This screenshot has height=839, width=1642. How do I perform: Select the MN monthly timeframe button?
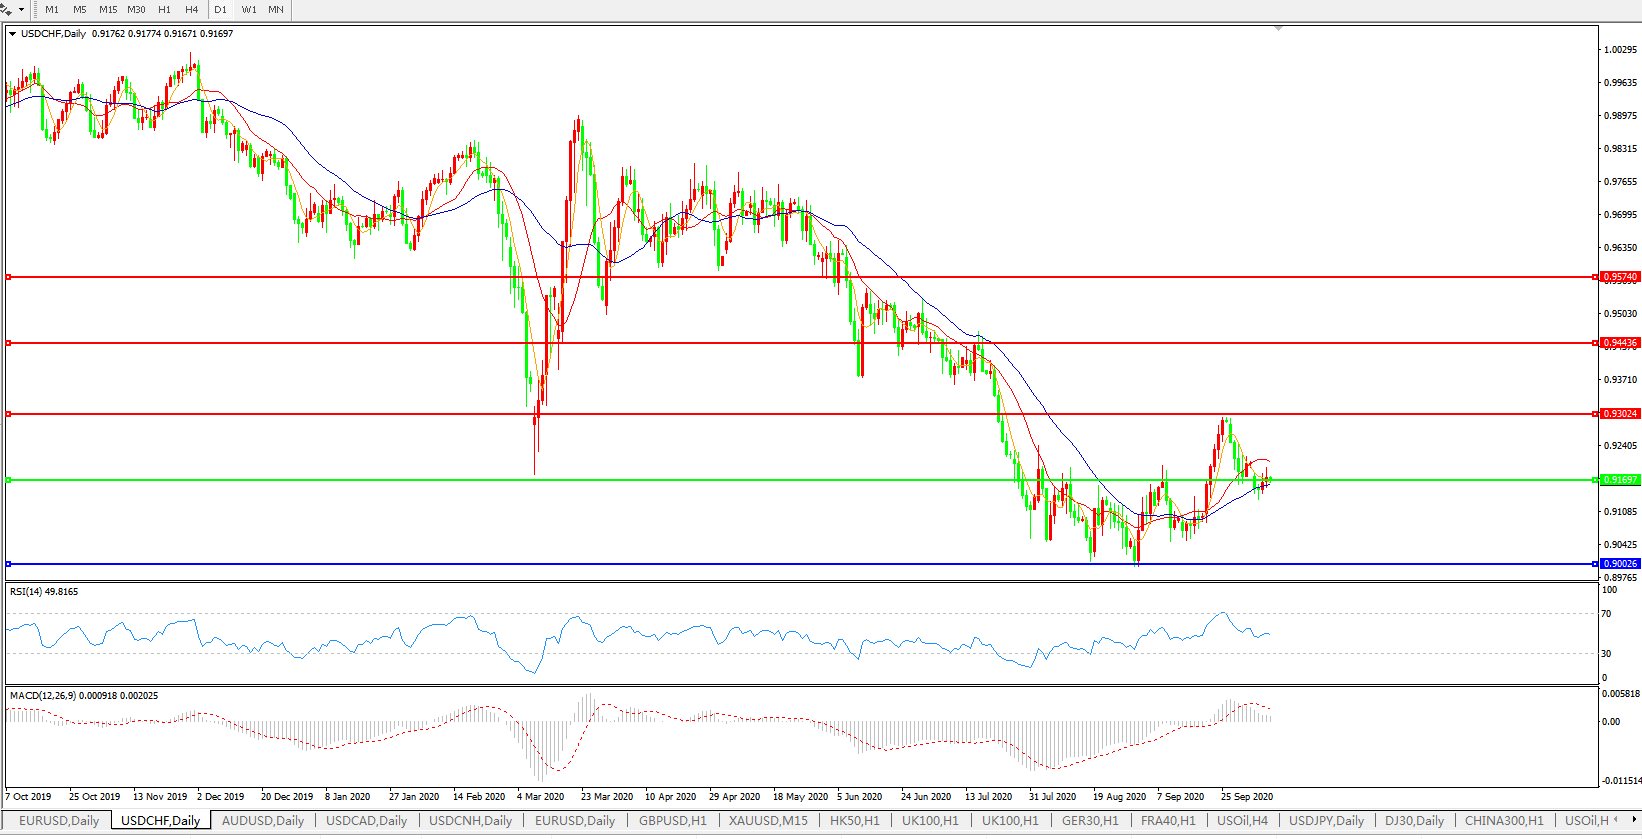[x=276, y=10]
